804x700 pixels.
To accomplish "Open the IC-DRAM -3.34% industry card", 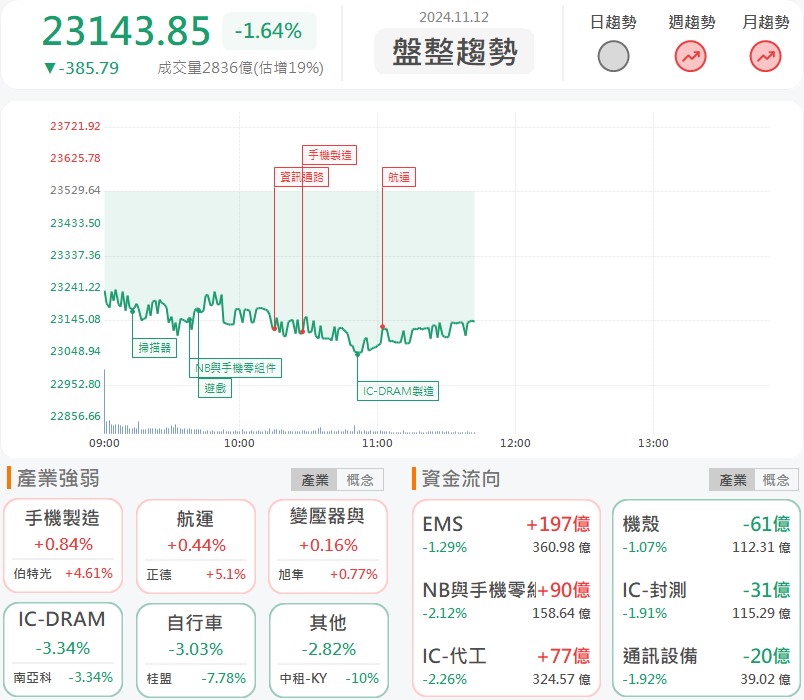I will pyautogui.click(x=63, y=650).
